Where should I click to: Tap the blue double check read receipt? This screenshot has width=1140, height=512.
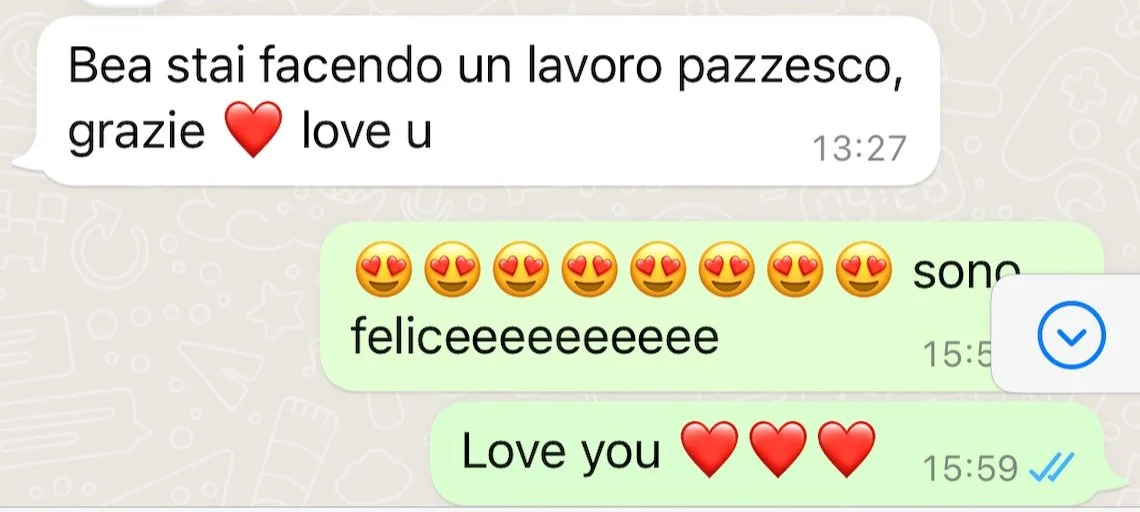(x=1052, y=468)
